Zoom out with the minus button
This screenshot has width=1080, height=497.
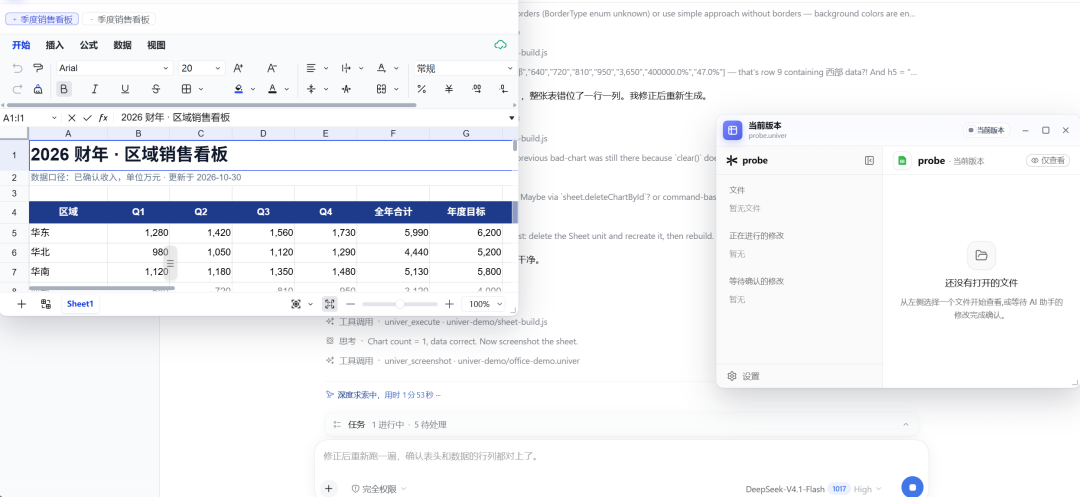coord(351,304)
